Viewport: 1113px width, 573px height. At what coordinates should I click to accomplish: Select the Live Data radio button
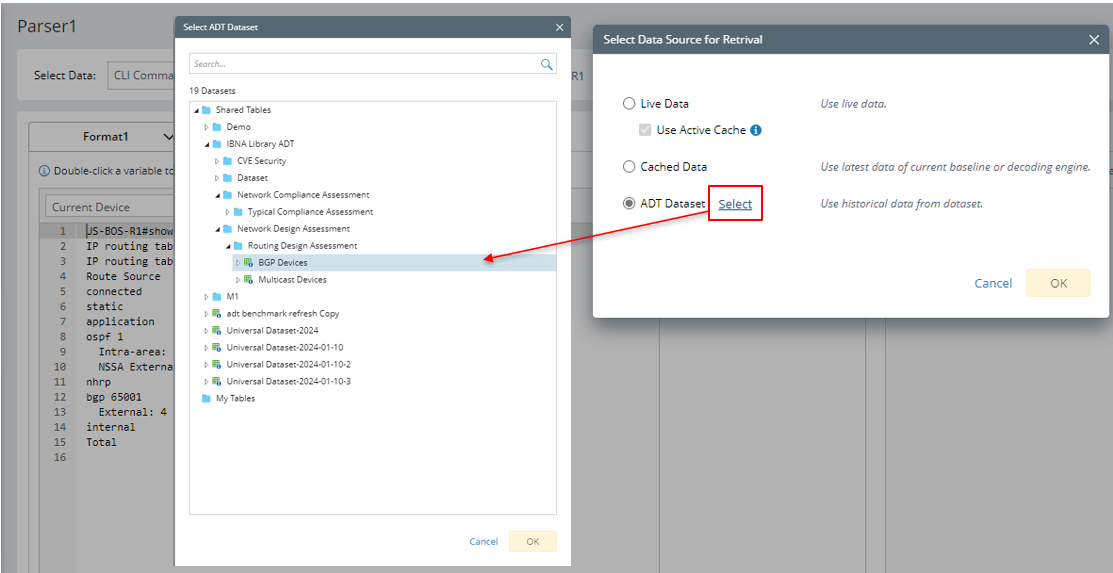pyautogui.click(x=628, y=104)
